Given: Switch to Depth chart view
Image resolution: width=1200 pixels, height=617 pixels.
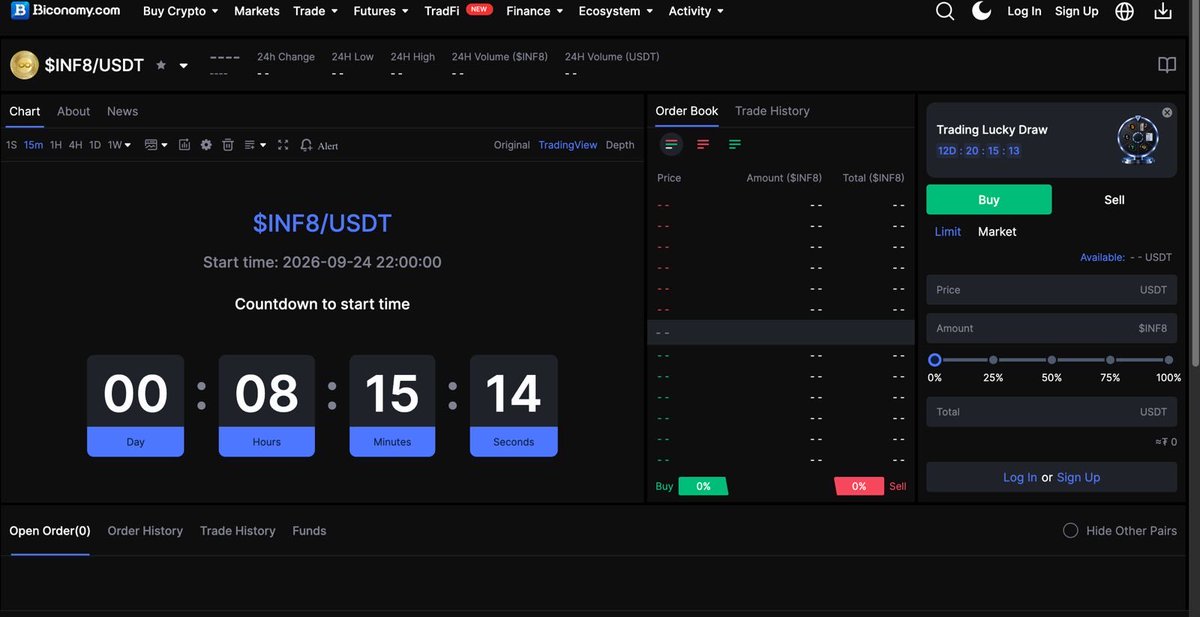Looking at the screenshot, I should pyautogui.click(x=620, y=145).
